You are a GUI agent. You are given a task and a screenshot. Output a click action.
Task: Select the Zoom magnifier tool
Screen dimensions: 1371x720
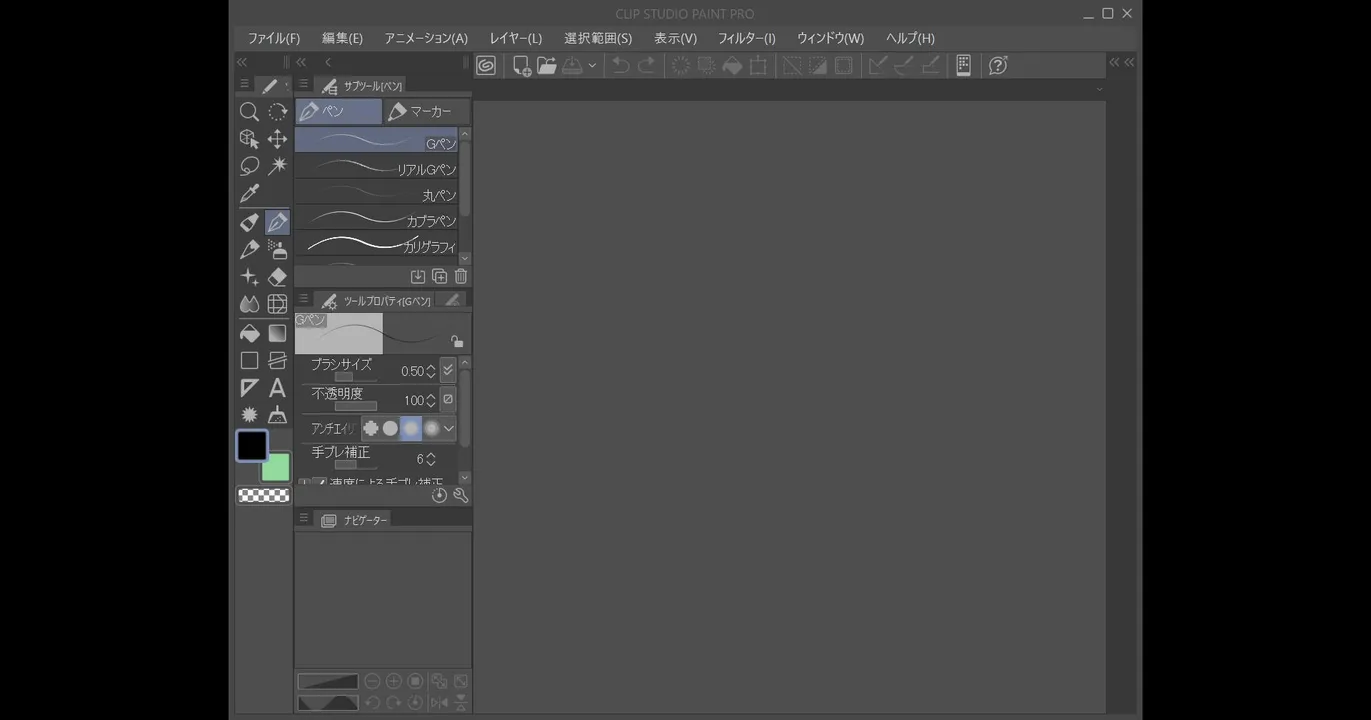249,112
